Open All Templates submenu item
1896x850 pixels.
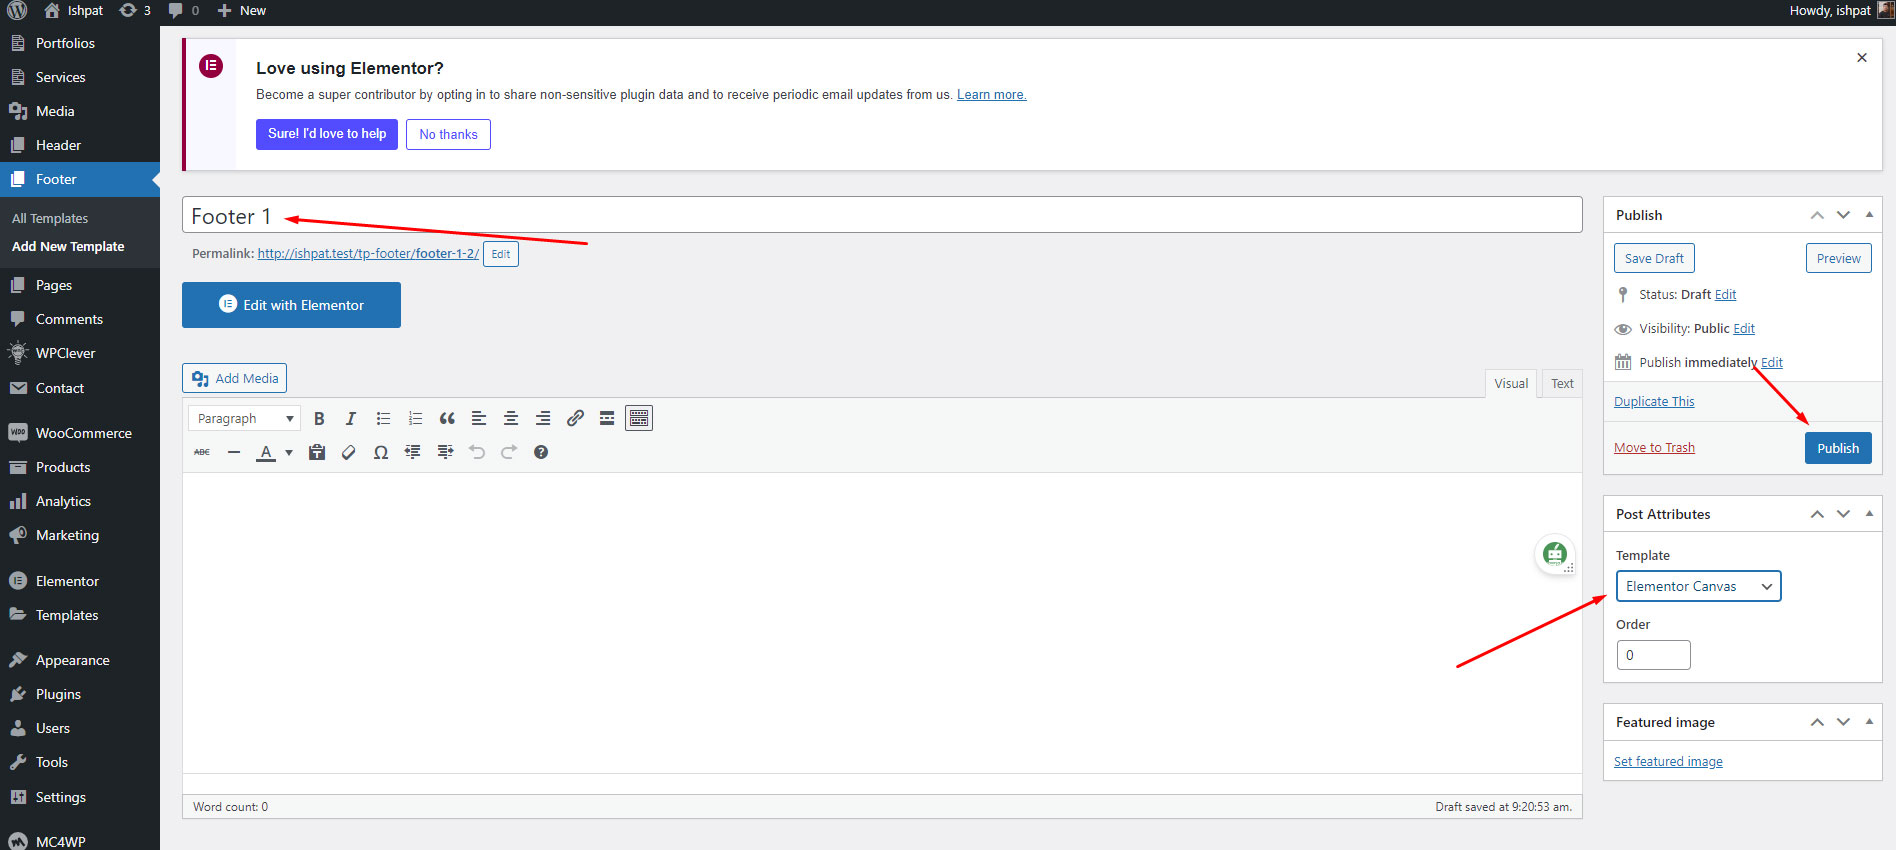pyautogui.click(x=50, y=218)
